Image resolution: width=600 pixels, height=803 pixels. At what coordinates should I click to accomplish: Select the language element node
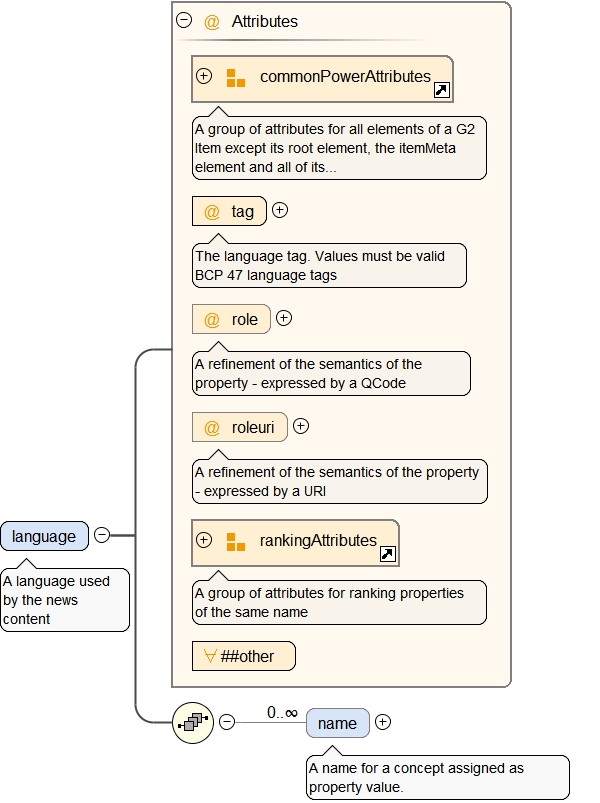coord(44,536)
